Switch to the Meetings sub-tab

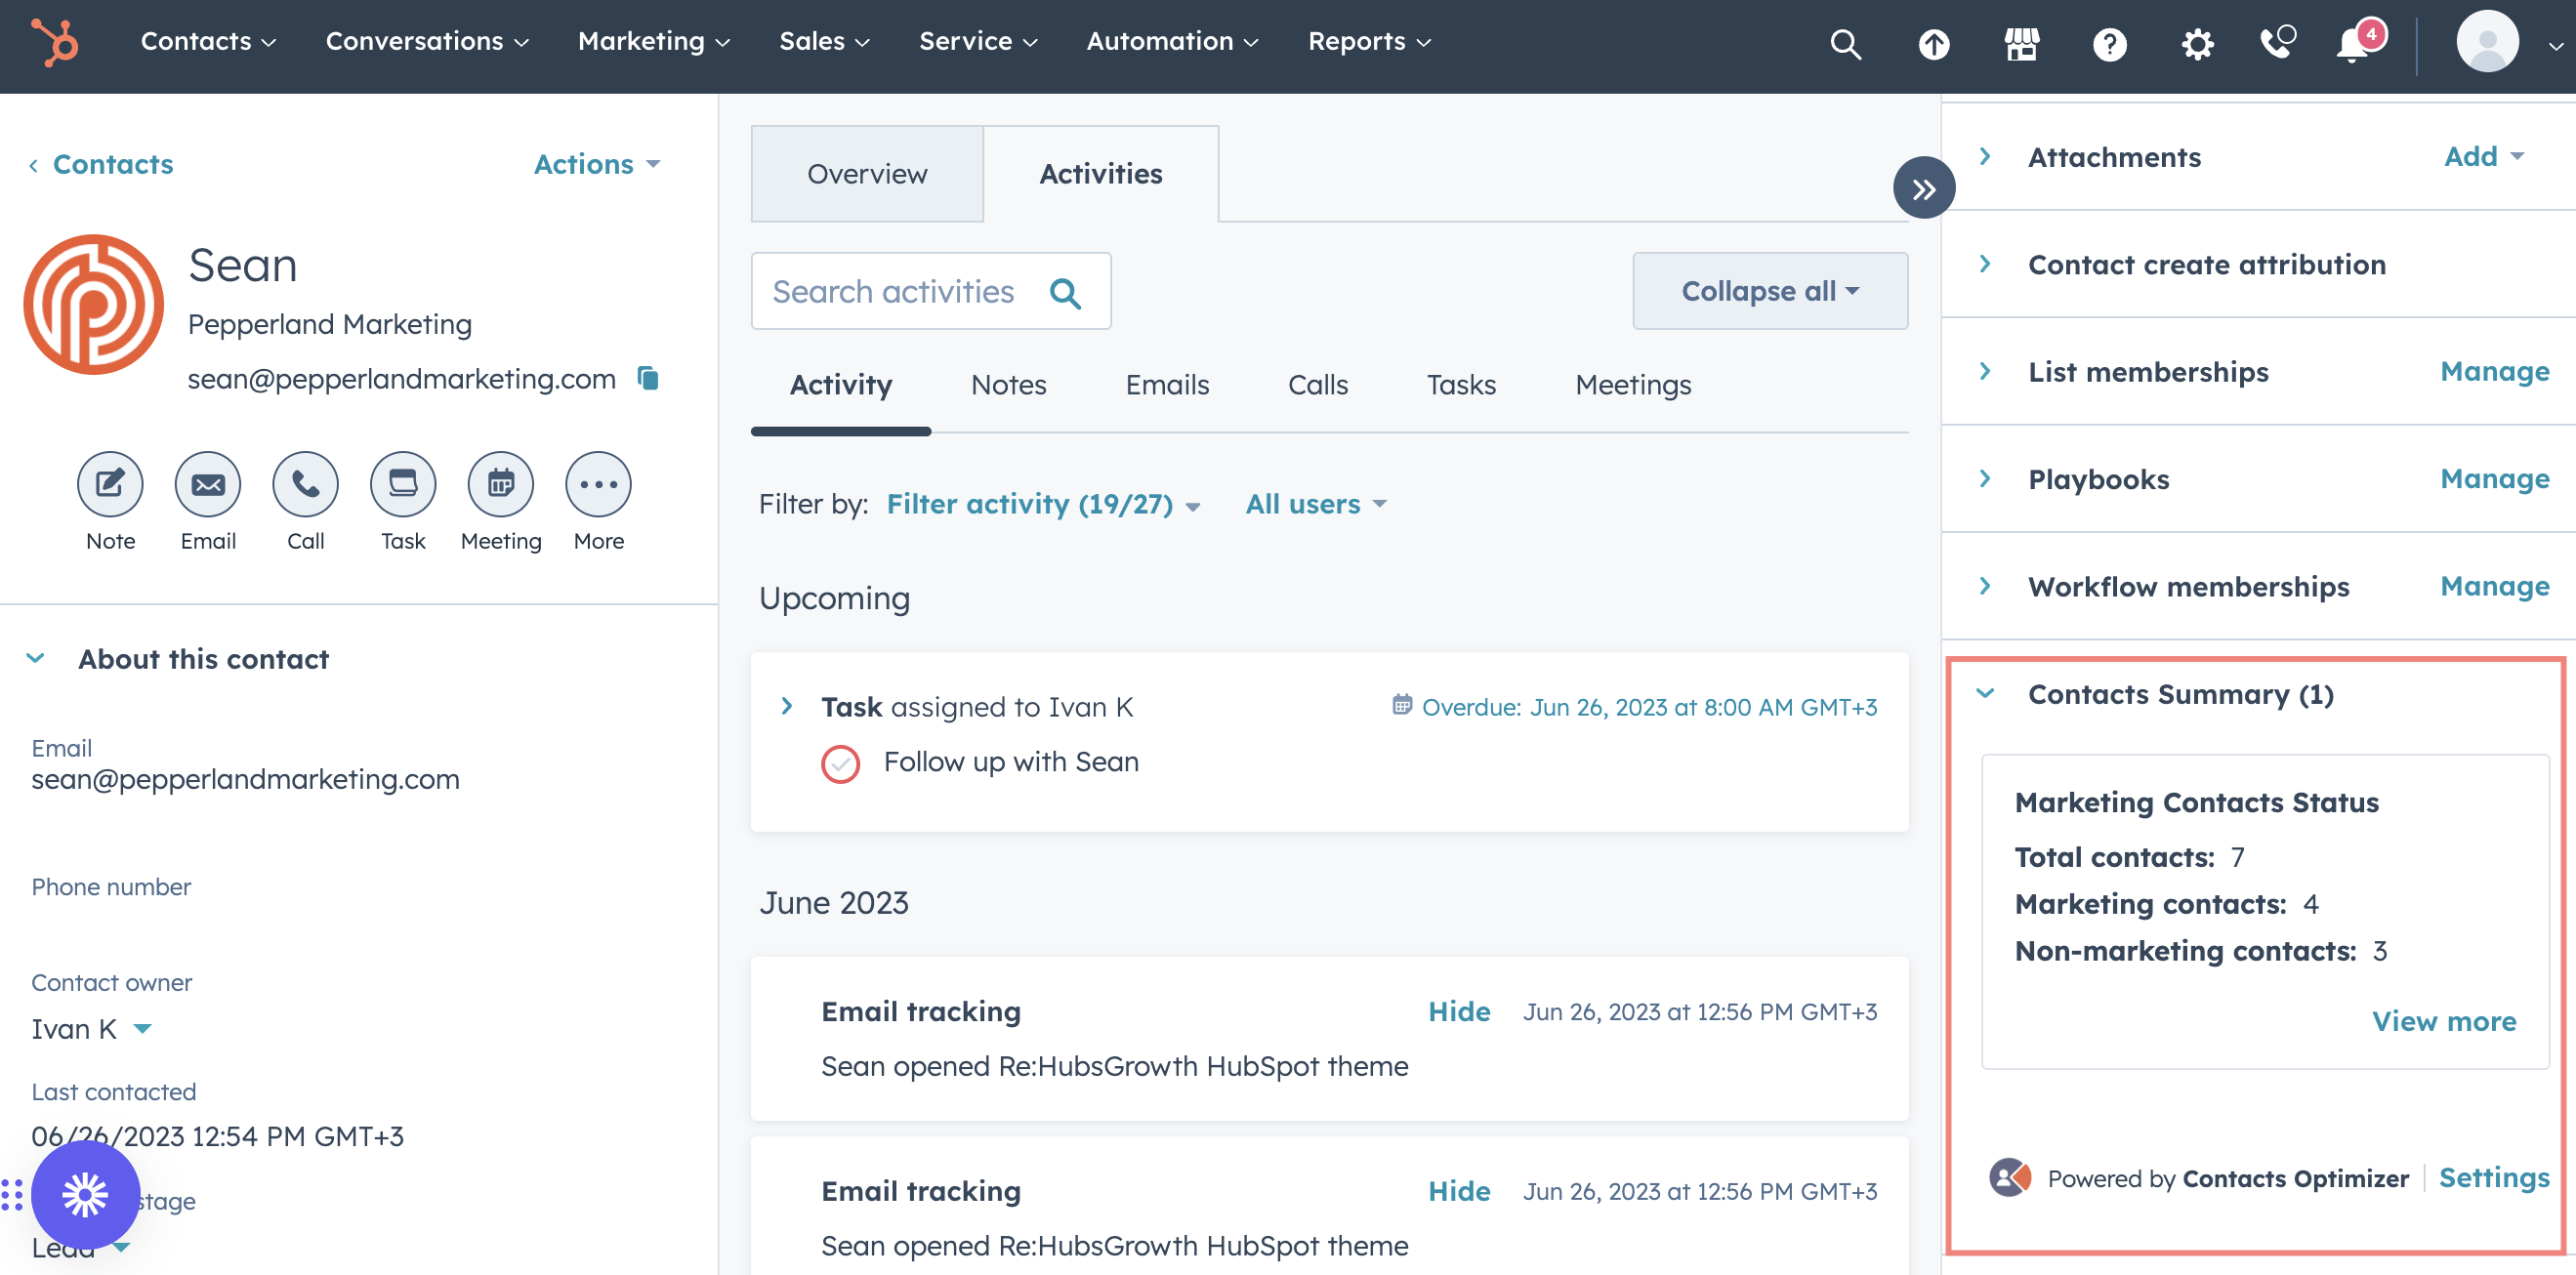click(1632, 385)
